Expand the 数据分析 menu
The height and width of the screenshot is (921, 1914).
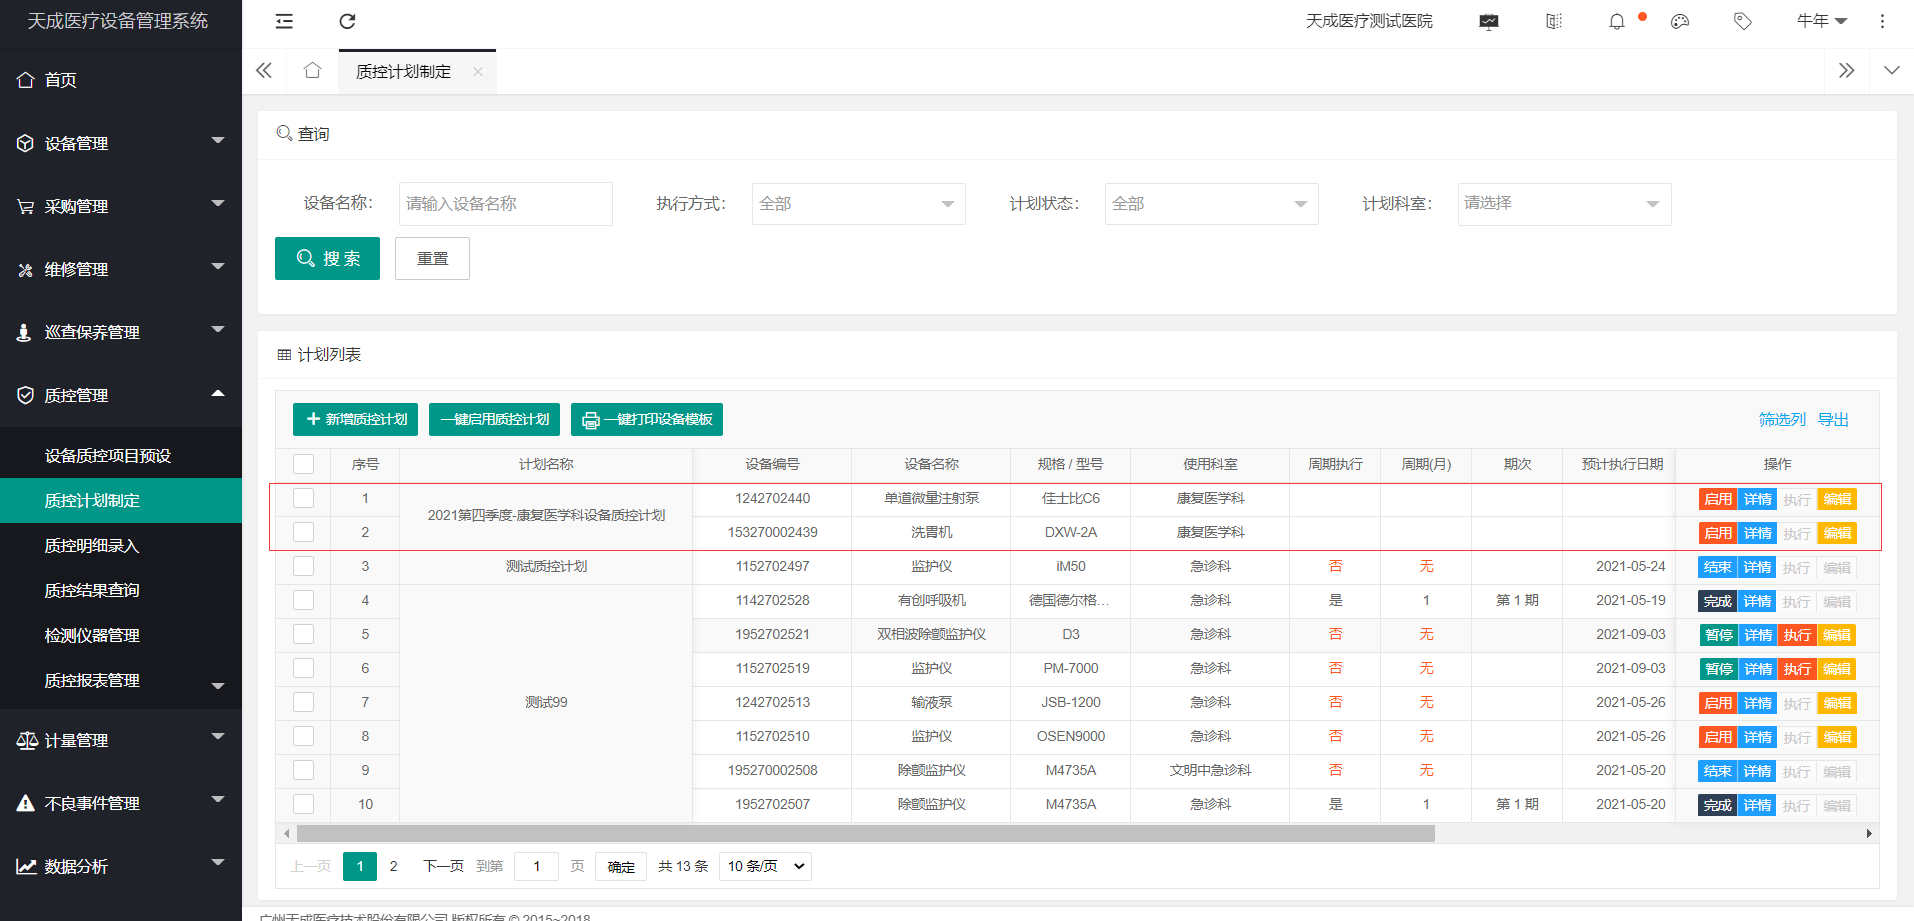point(121,866)
